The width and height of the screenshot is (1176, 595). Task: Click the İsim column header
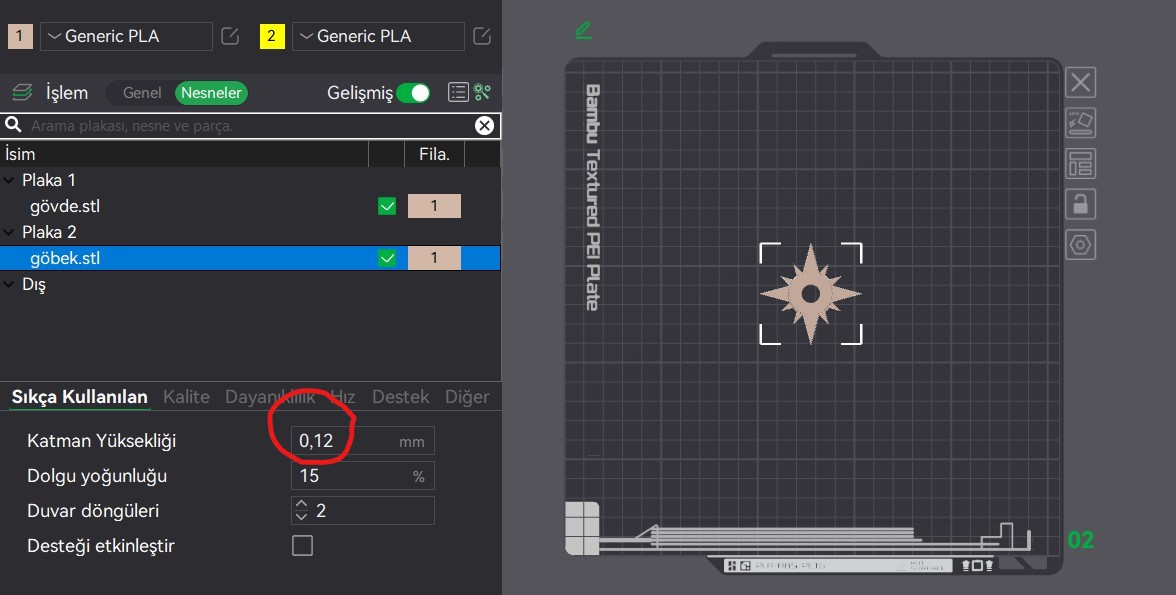184,154
